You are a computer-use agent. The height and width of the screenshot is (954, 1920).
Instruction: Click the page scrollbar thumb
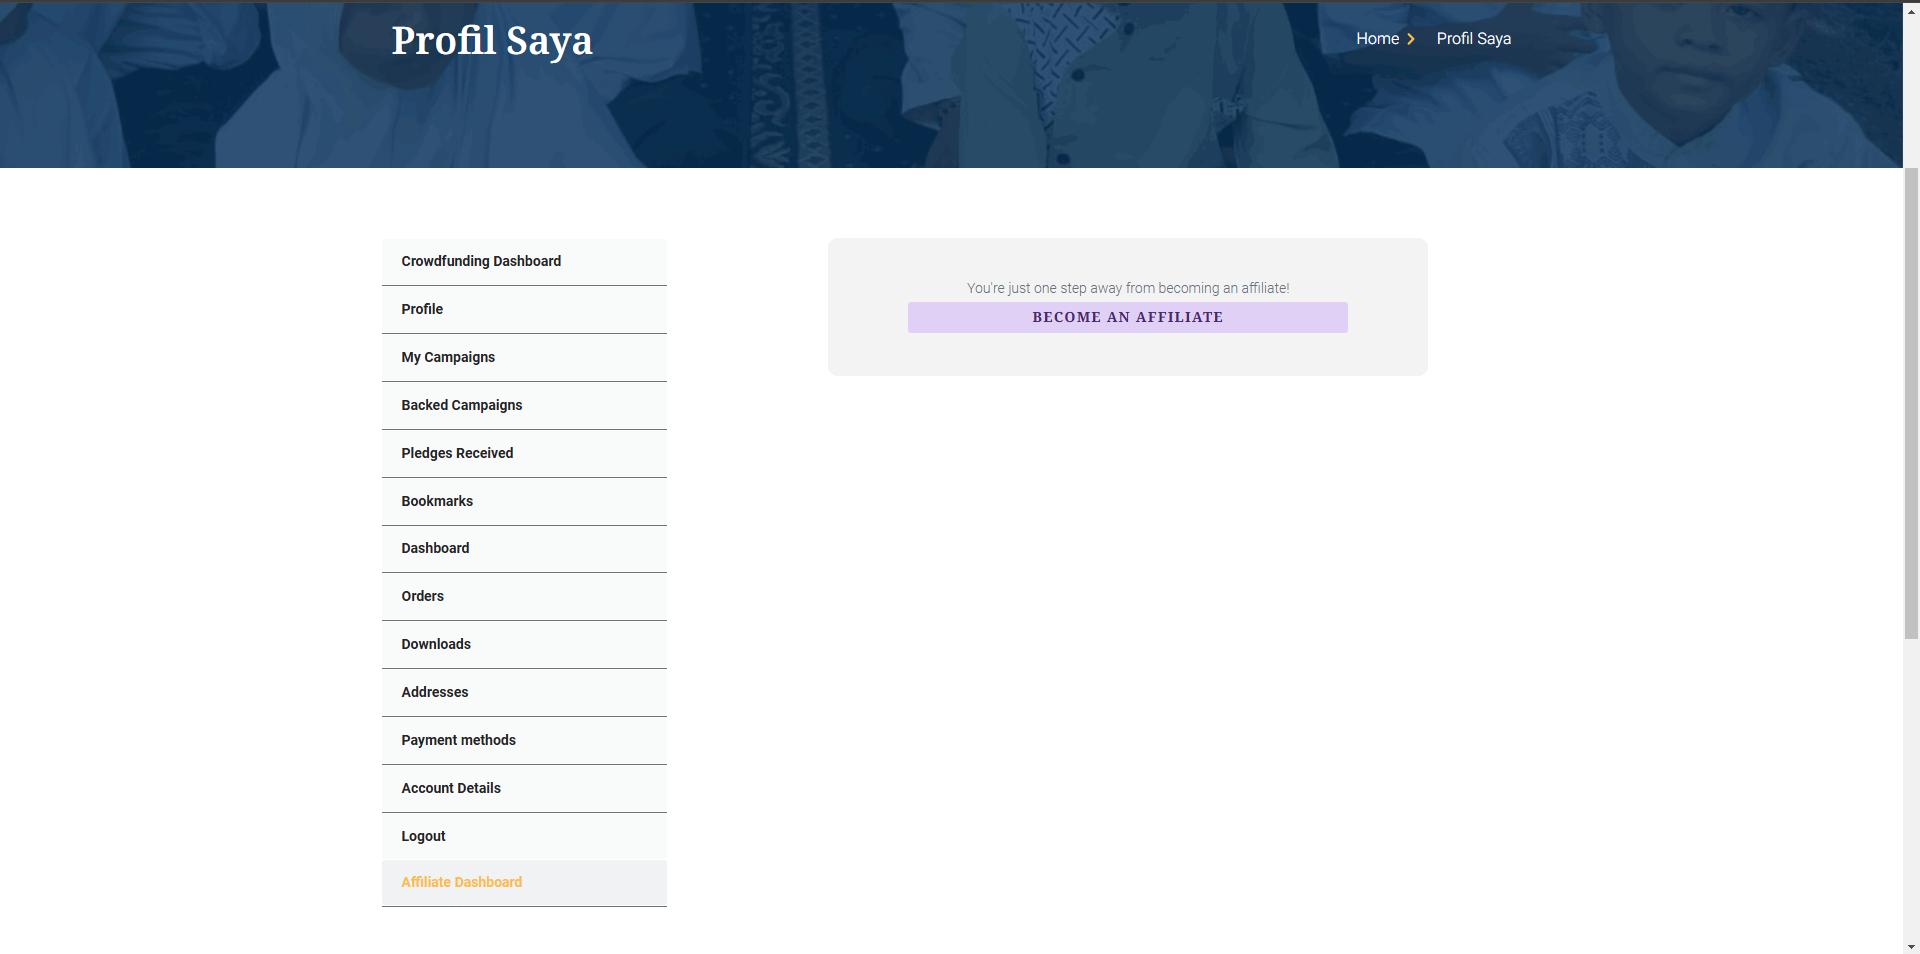tap(1911, 402)
